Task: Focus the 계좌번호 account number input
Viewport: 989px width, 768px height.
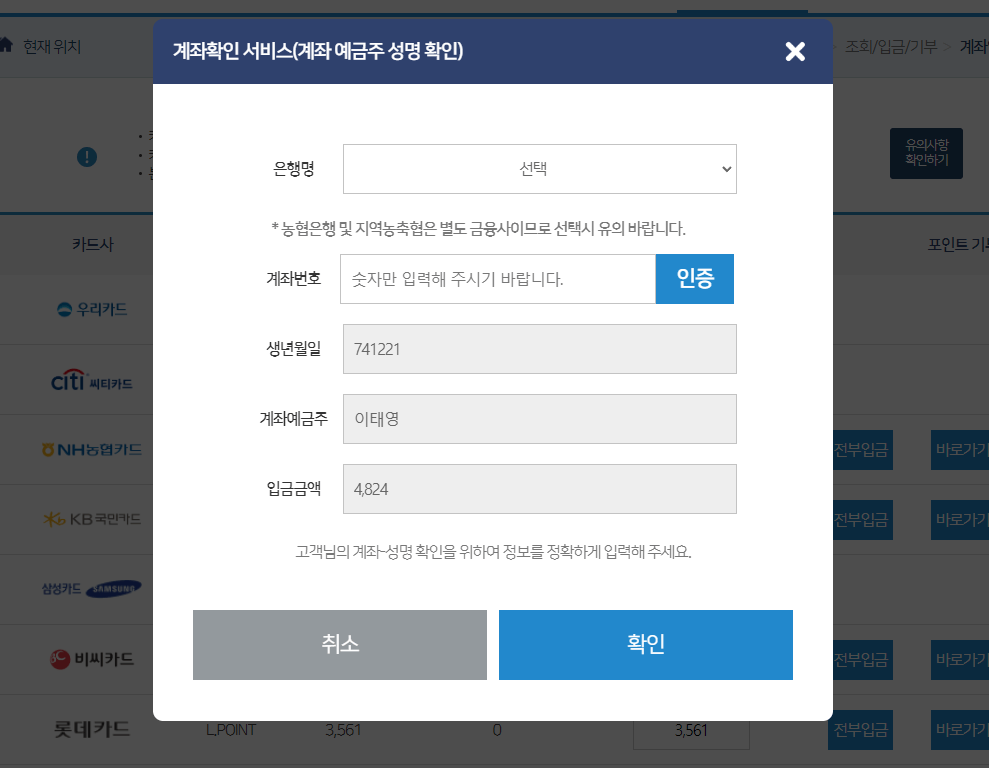Action: click(x=497, y=279)
